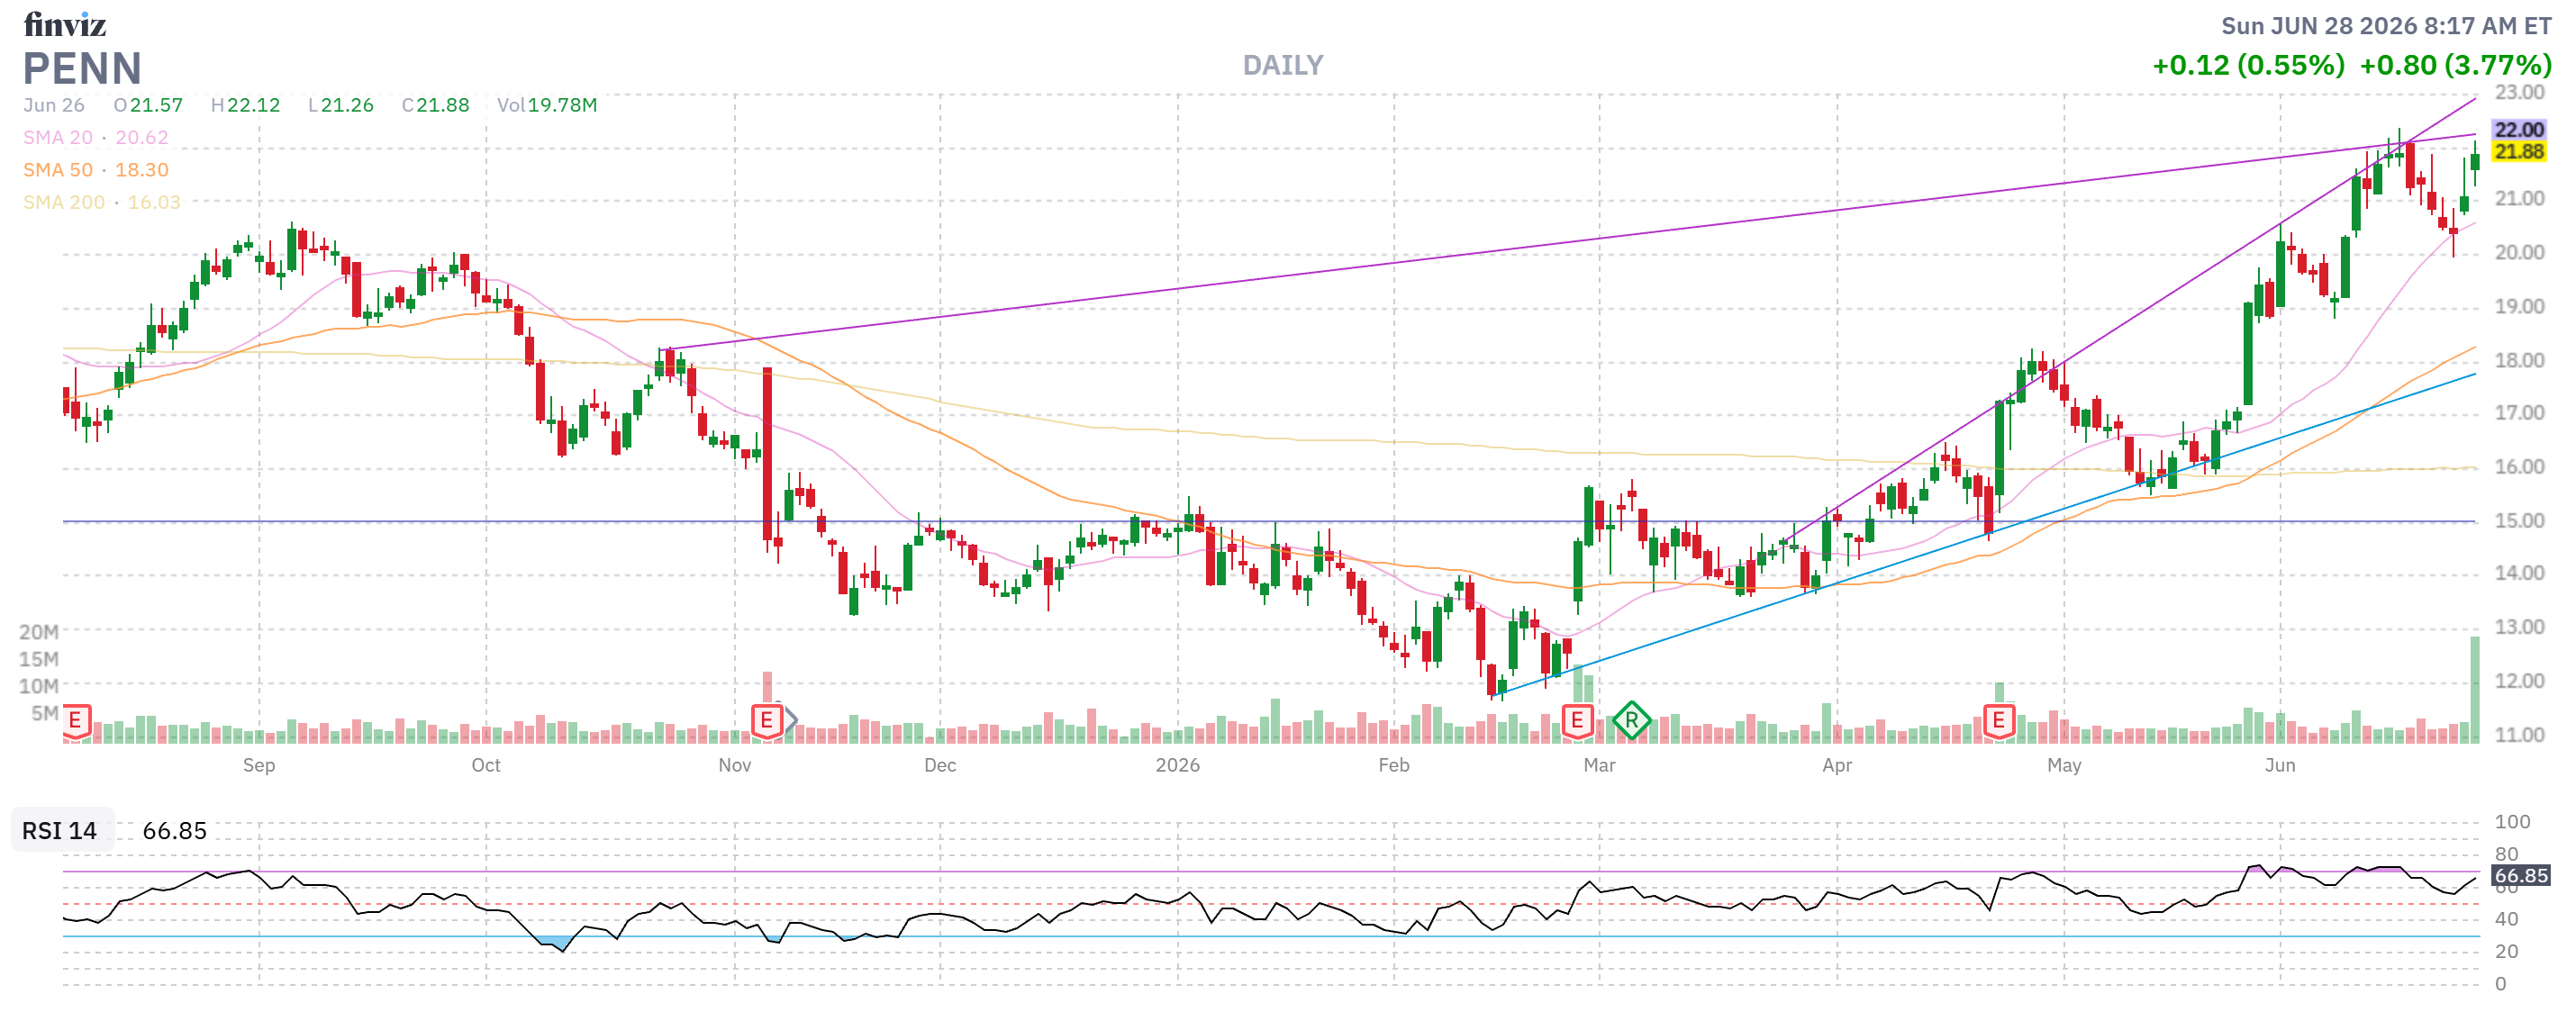Viewport: 2576px width, 1012px height.
Task: Click the 13.00 price axis label
Action: pos(2519,628)
